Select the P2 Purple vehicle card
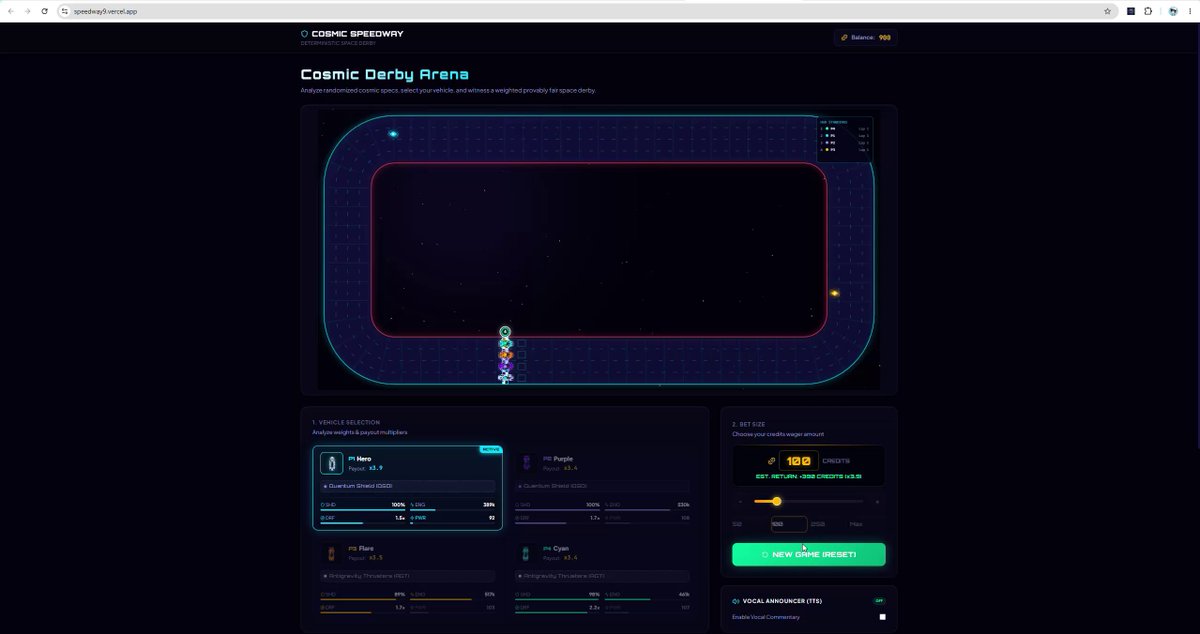The image size is (1200, 634). click(x=602, y=488)
